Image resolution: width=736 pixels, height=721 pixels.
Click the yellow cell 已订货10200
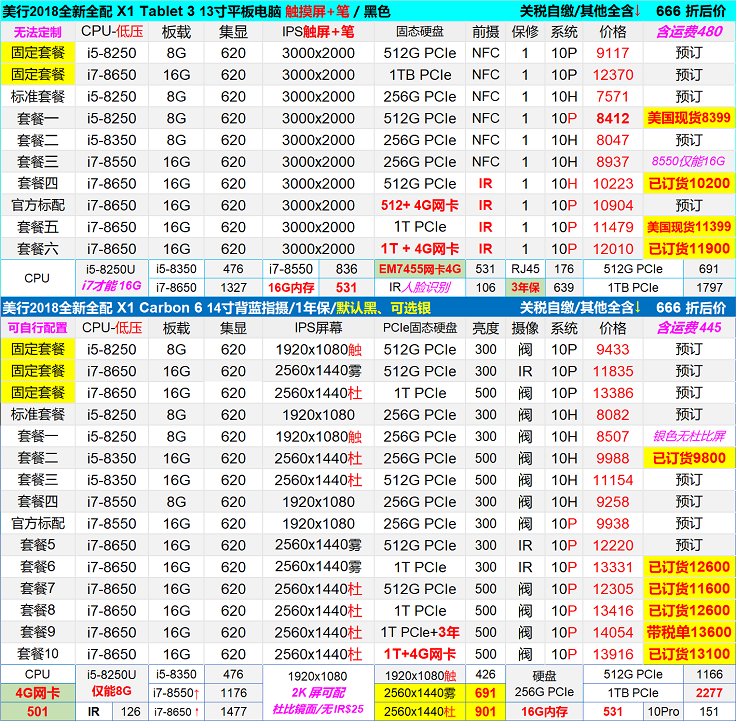(x=689, y=184)
